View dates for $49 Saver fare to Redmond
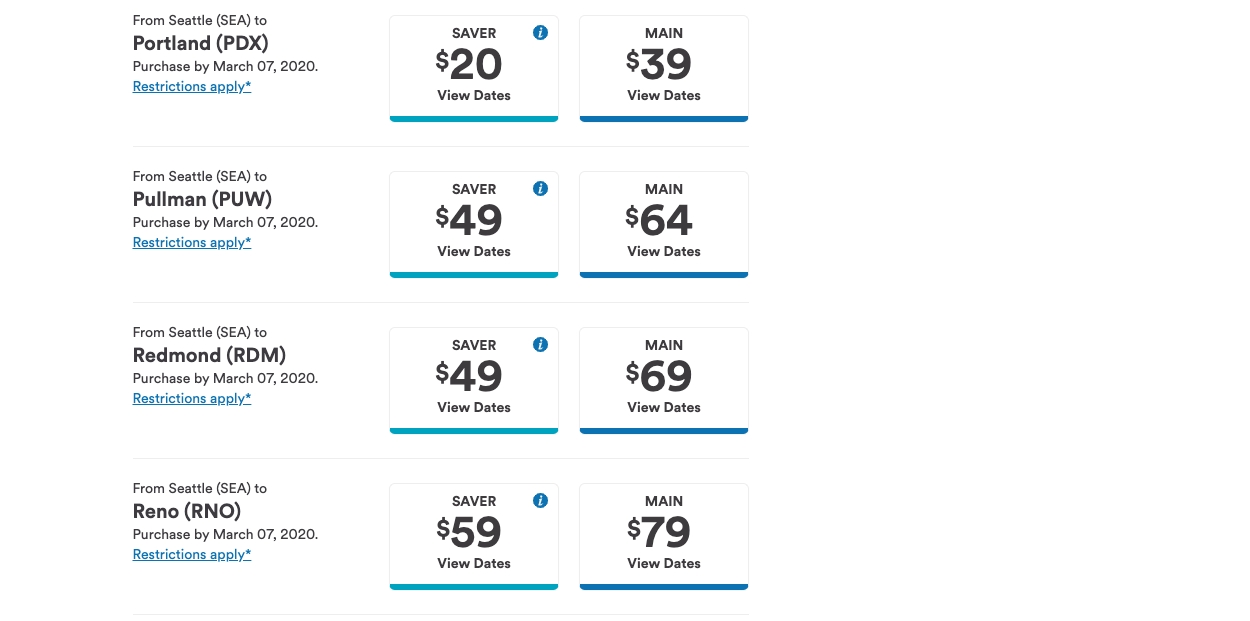The width and height of the screenshot is (1250, 621). click(x=474, y=380)
